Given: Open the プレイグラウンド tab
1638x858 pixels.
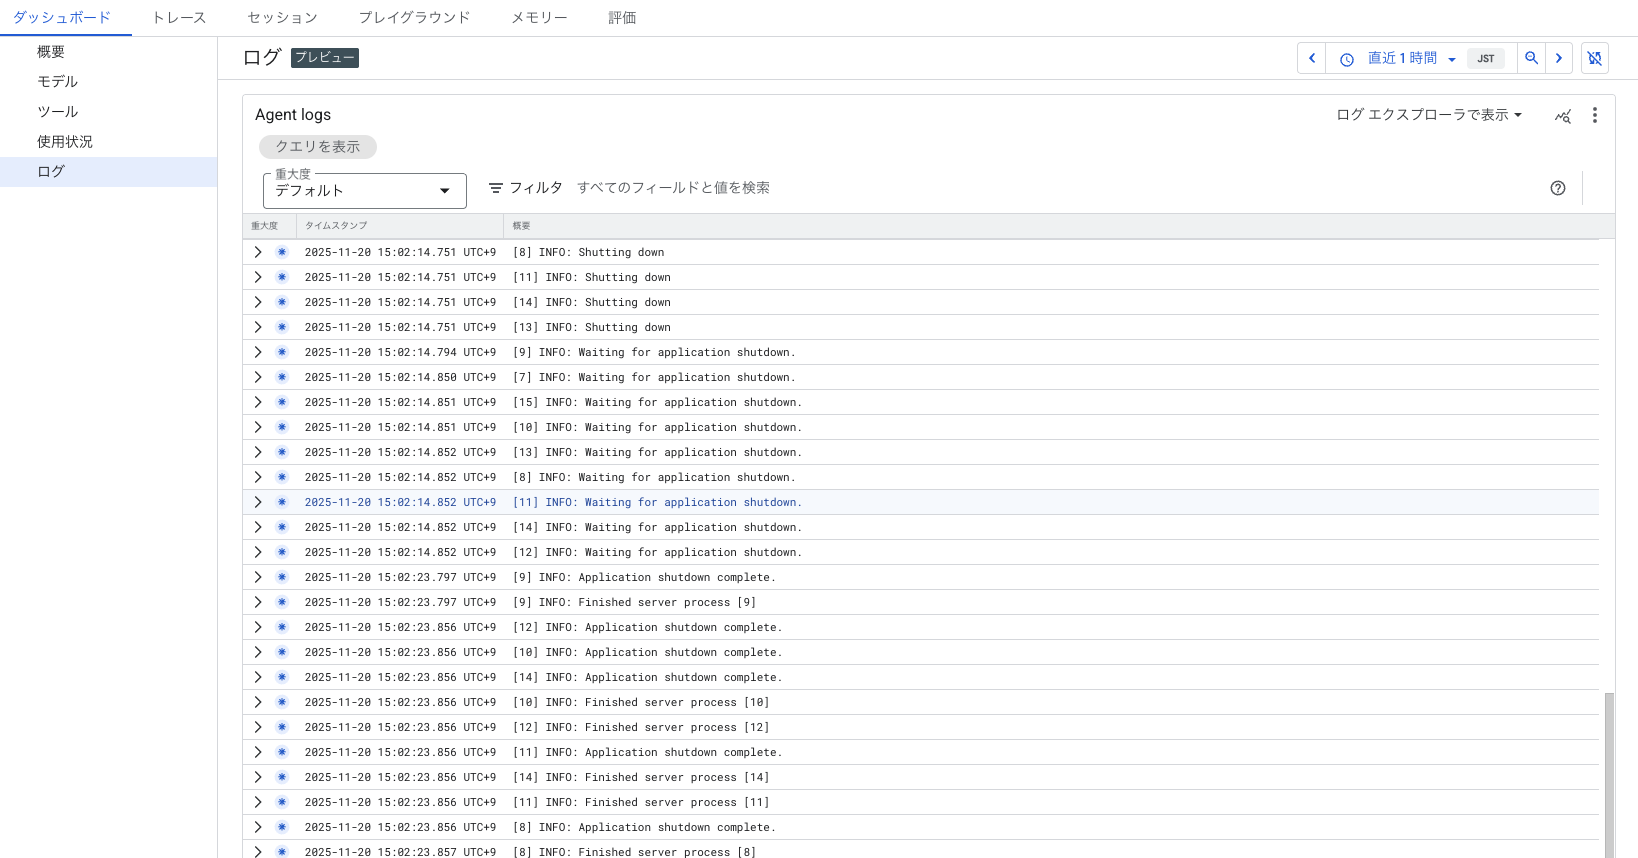Looking at the screenshot, I should (x=414, y=18).
